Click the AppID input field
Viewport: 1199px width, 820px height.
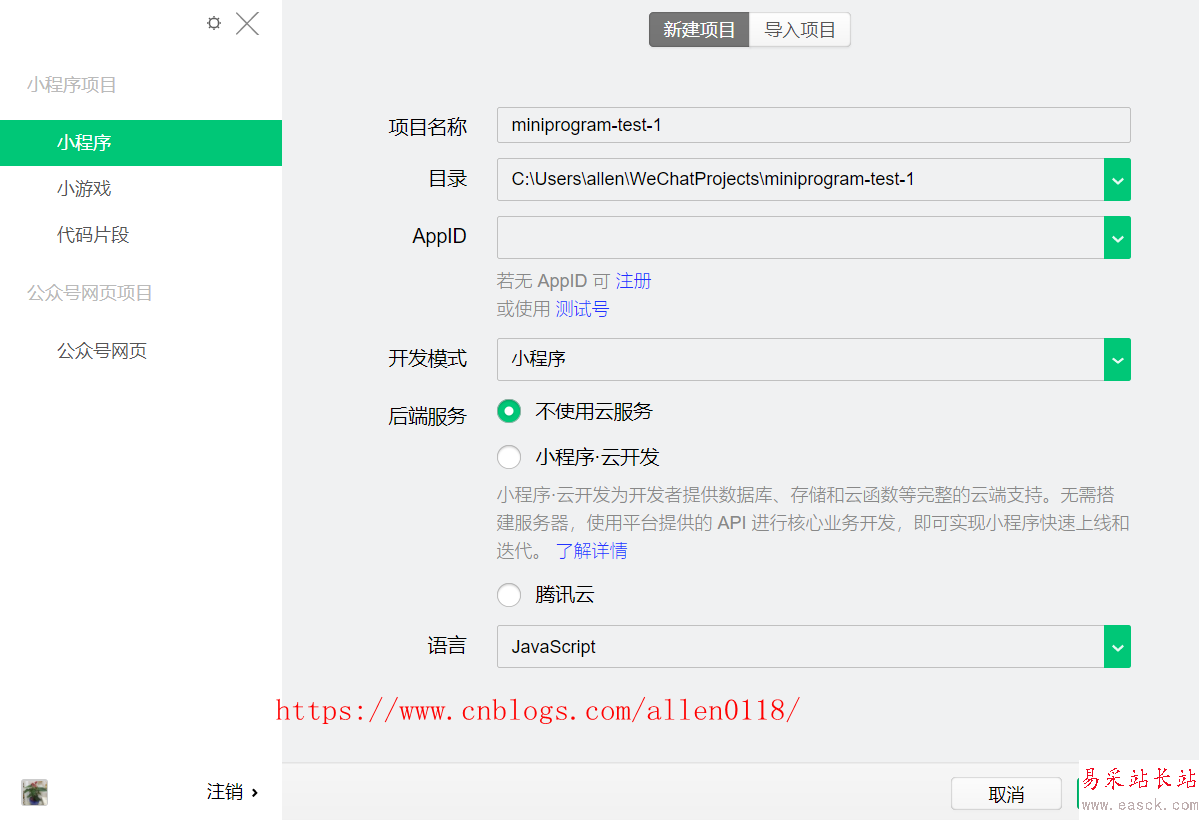point(801,237)
